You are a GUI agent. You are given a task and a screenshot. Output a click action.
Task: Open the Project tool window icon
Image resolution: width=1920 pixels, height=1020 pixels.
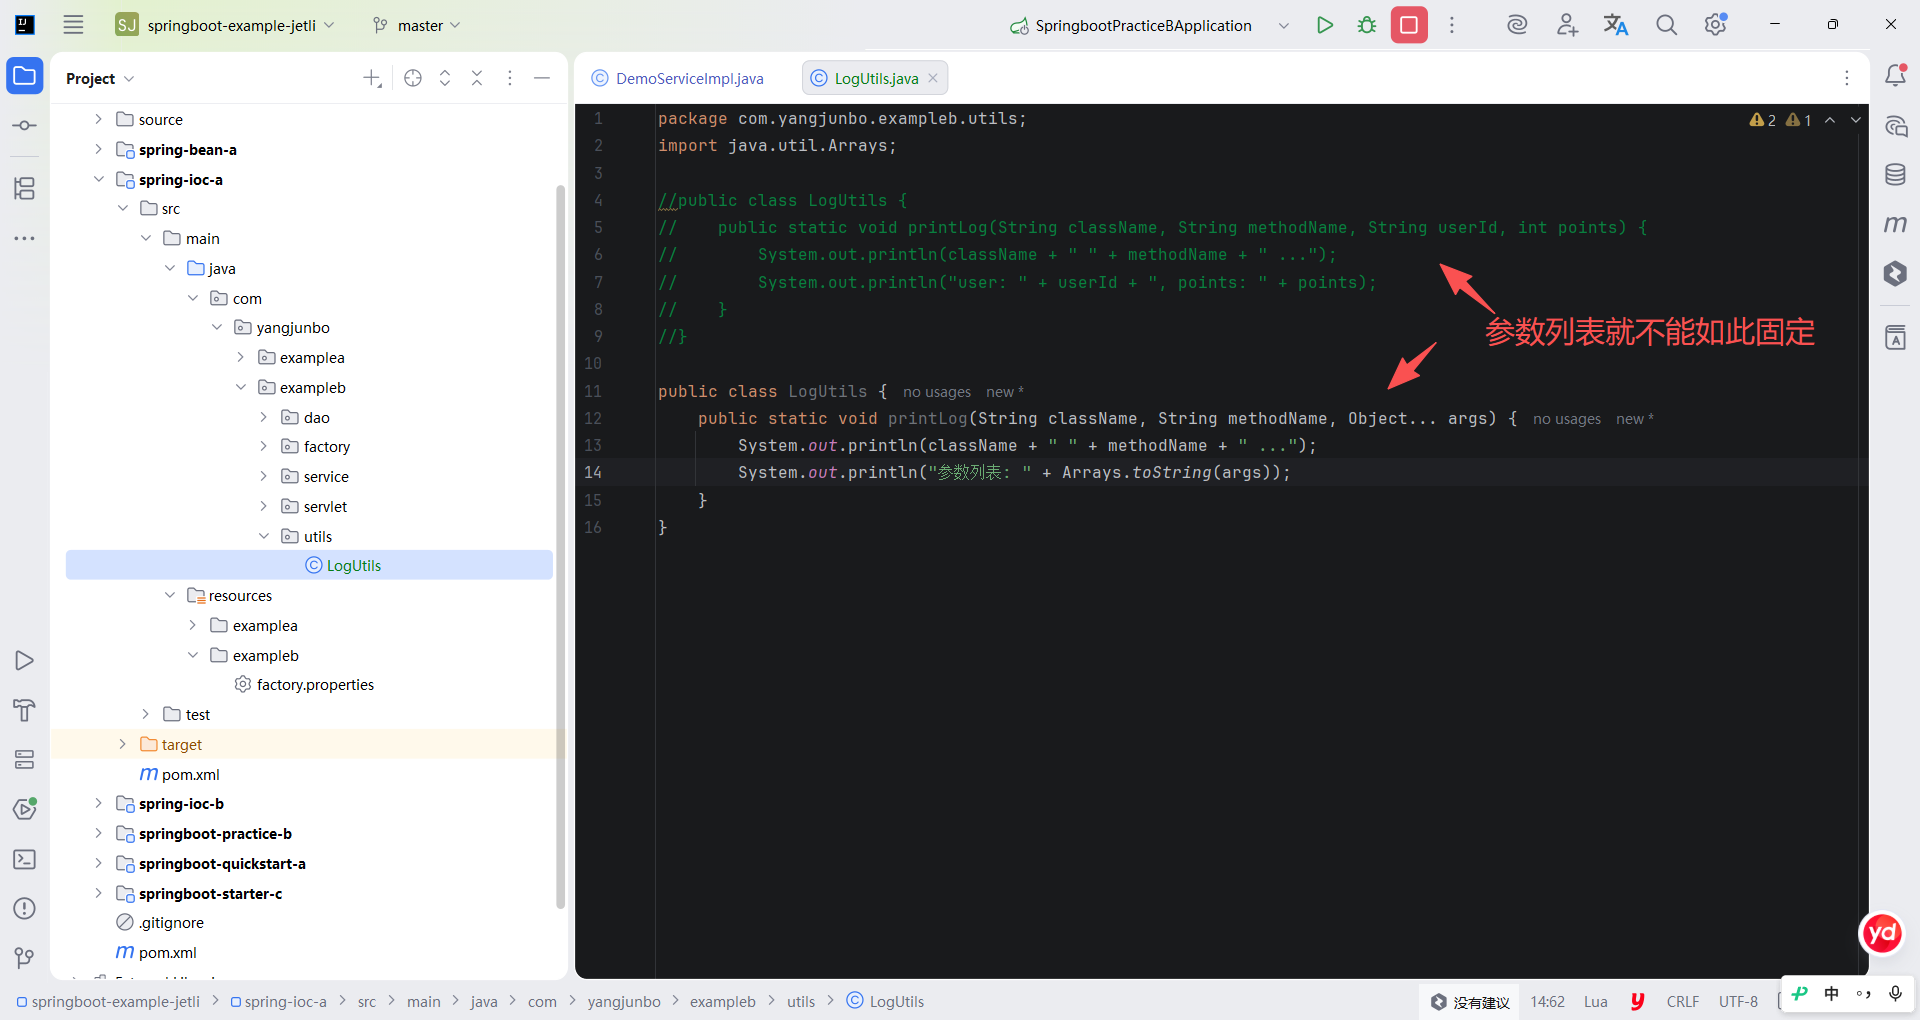(x=25, y=76)
